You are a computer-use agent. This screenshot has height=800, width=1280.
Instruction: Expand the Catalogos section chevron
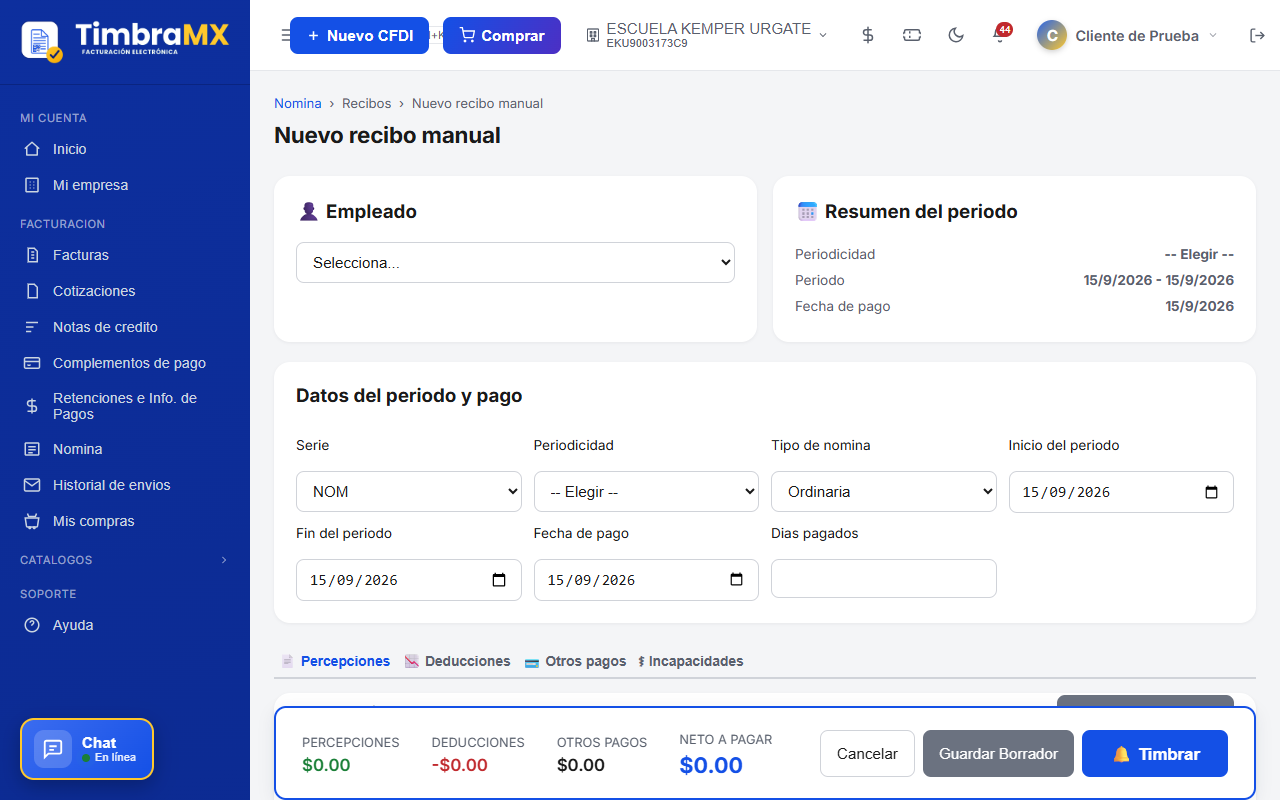(224, 560)
